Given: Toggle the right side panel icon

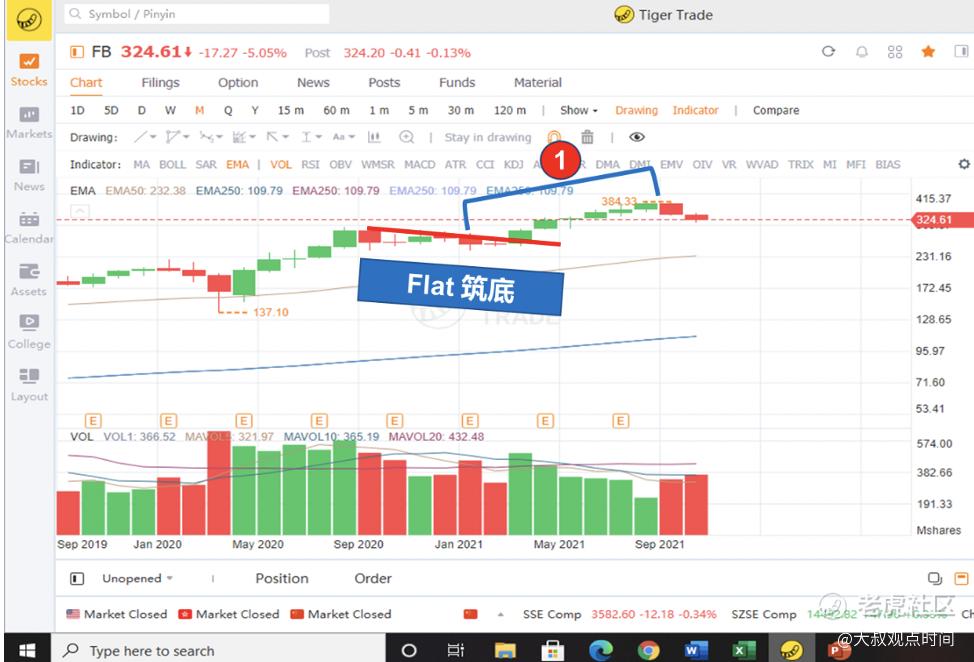Looking at the screenshot, I should [962, 51].
